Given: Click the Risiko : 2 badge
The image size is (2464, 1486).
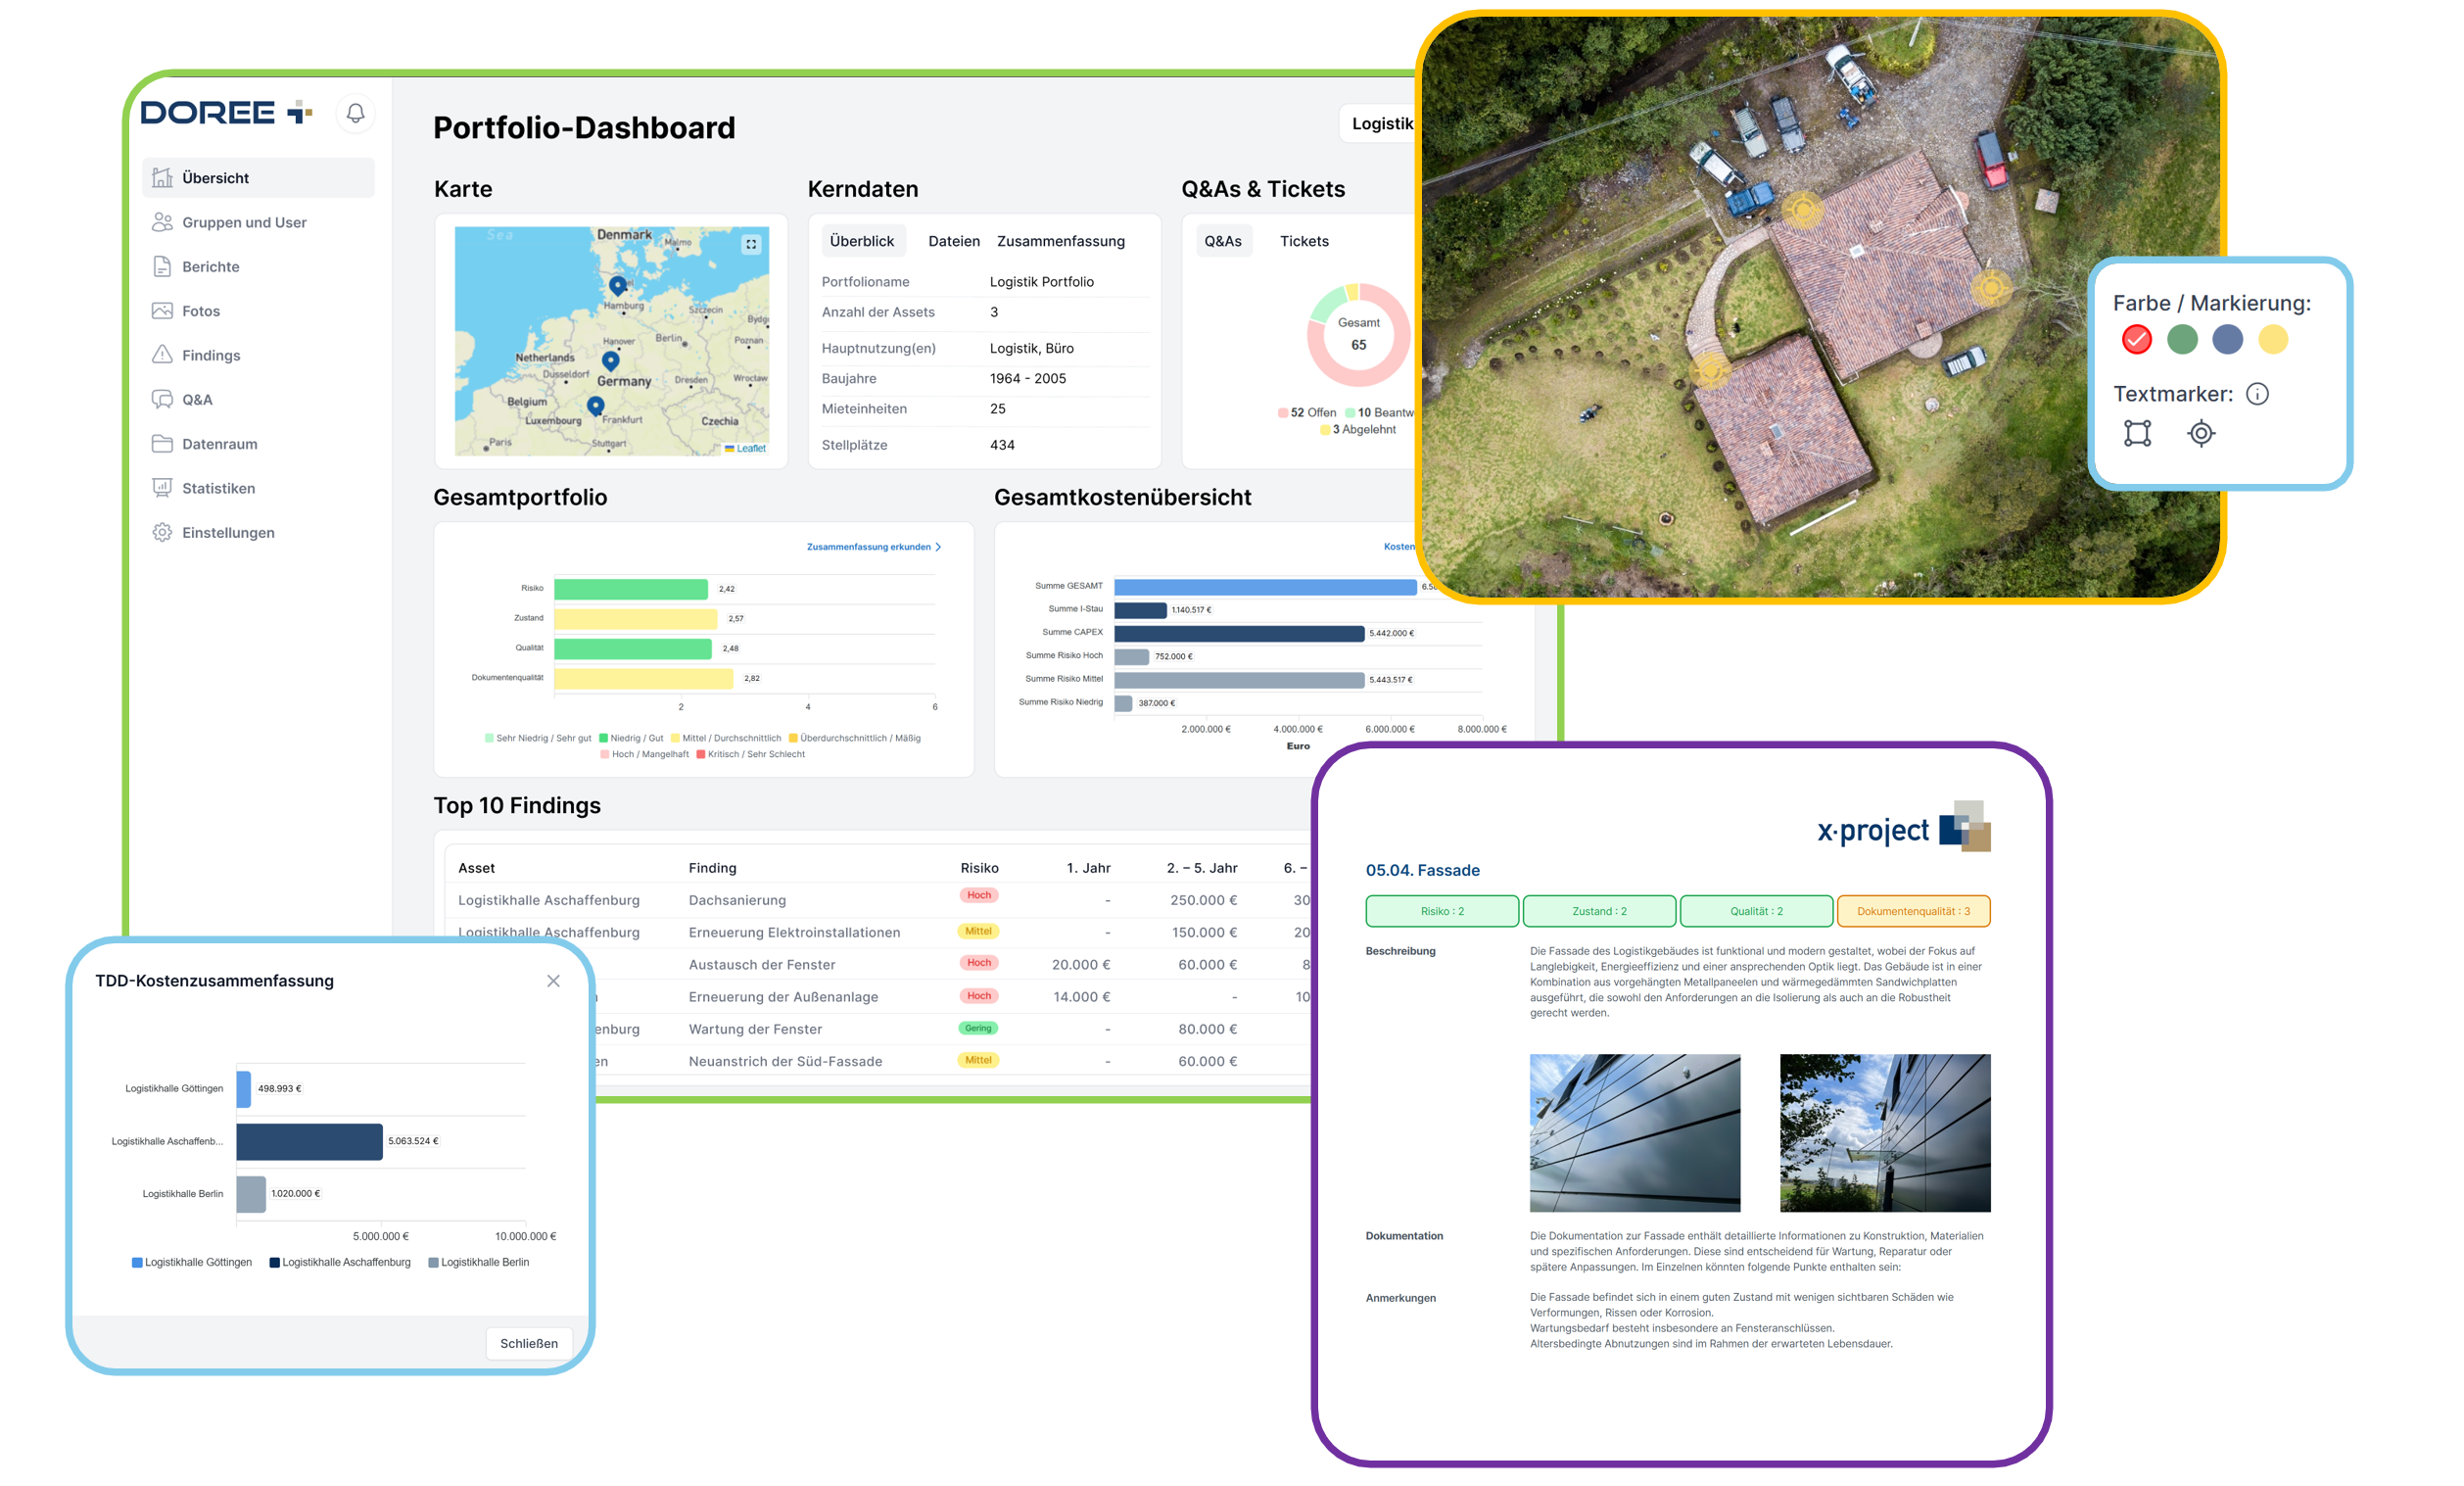Looking at the screenshot, I should pyautogui.click(x=1442, y=911).
